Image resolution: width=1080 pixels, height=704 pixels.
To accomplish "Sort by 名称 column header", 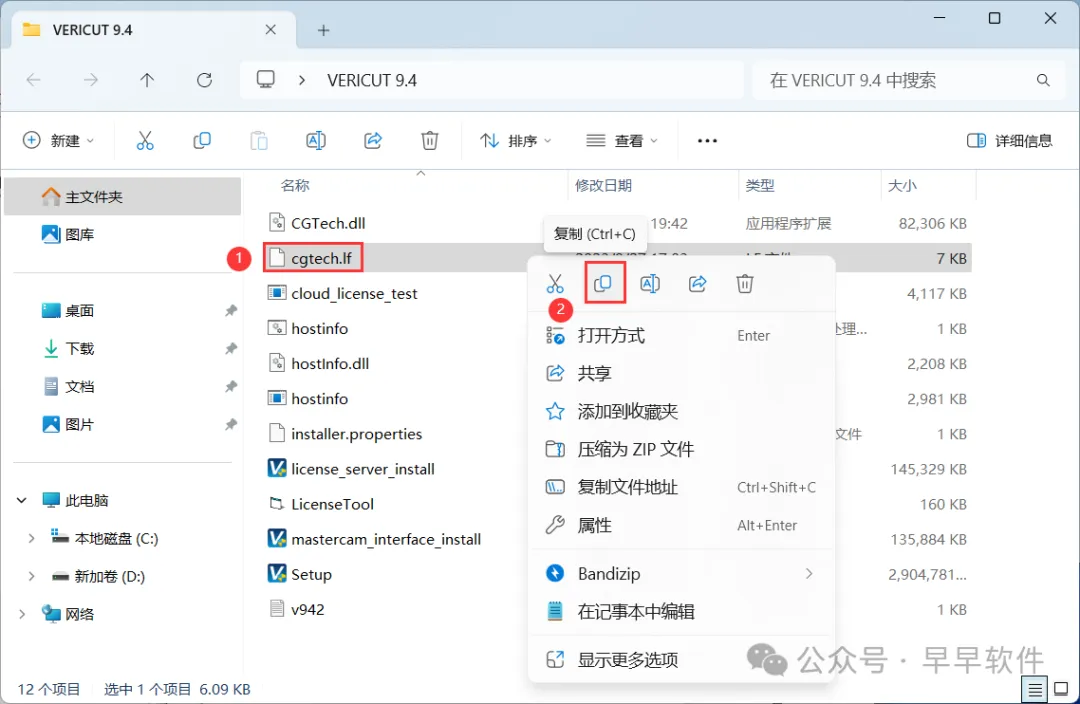I will (x=295, y=185).
